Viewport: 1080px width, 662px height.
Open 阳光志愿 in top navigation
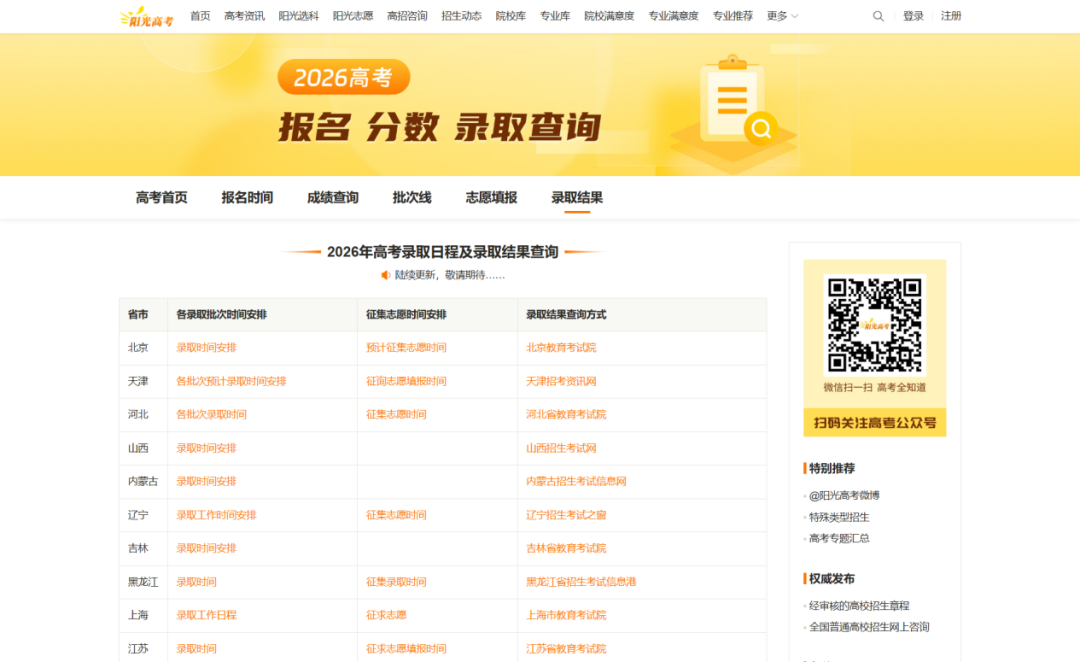(x=353, y=16)
